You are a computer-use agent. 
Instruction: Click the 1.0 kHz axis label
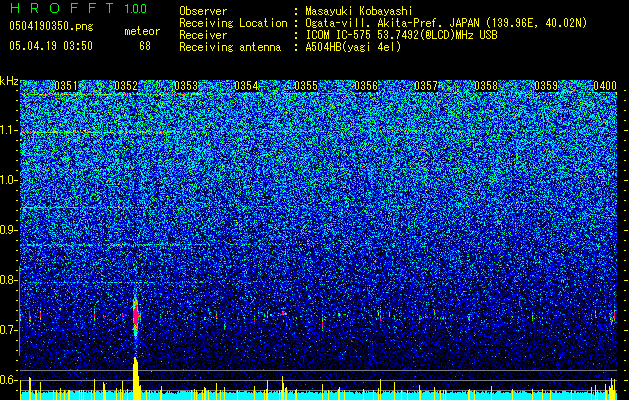tap(9, 180)
